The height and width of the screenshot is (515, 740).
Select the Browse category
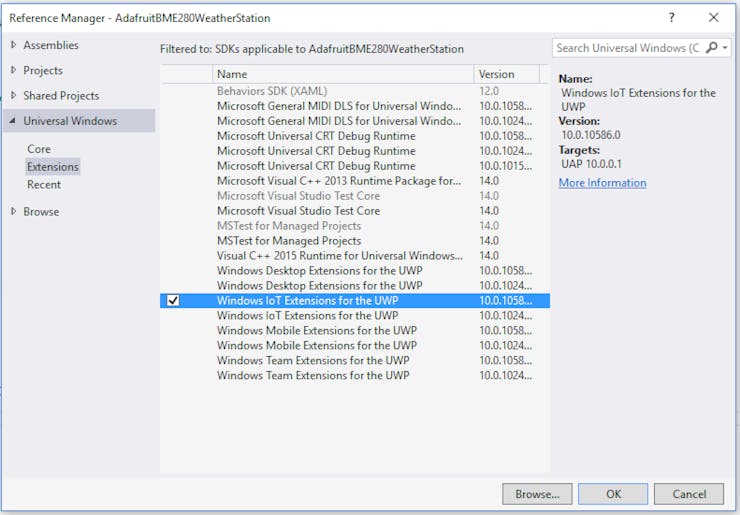[x=41, y=211]
